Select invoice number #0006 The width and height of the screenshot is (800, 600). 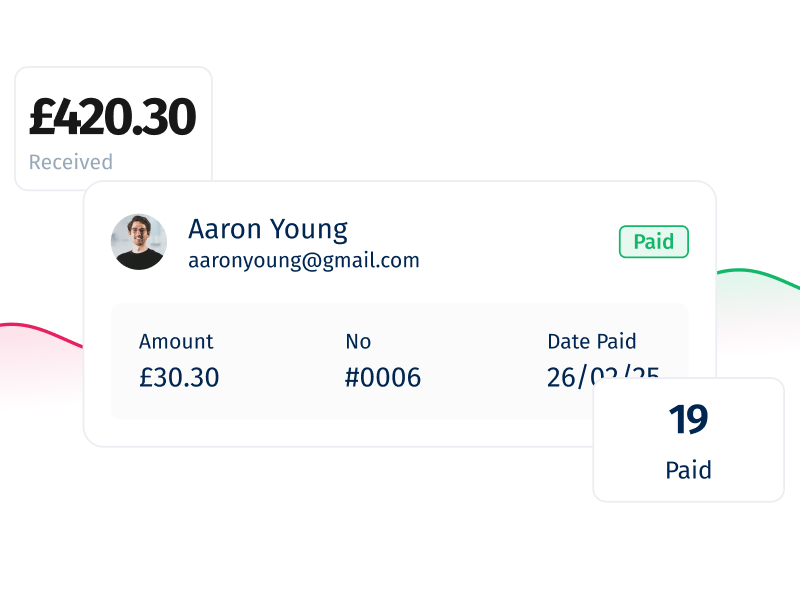(x=383, y=378)
